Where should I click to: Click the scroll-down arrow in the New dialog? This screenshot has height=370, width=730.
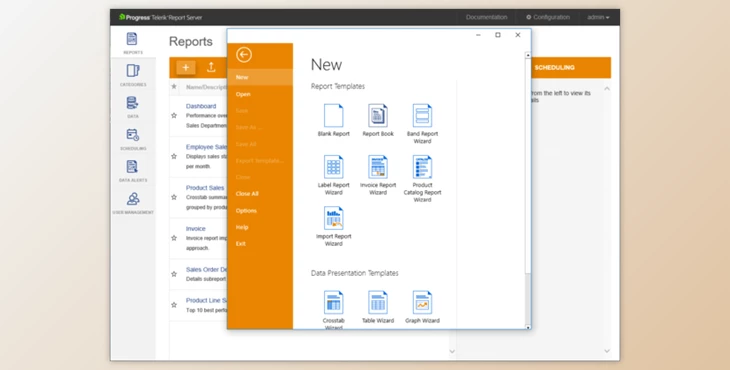(528, 327)
